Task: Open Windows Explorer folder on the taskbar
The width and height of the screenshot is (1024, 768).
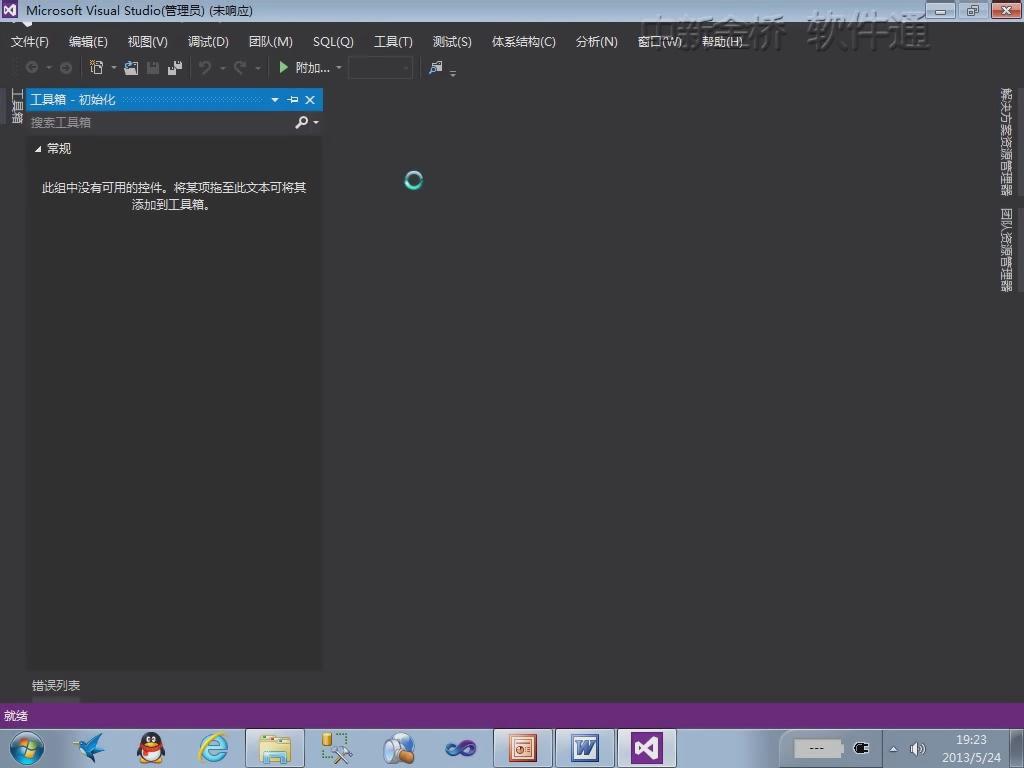Action: click(x=275, y=748)
